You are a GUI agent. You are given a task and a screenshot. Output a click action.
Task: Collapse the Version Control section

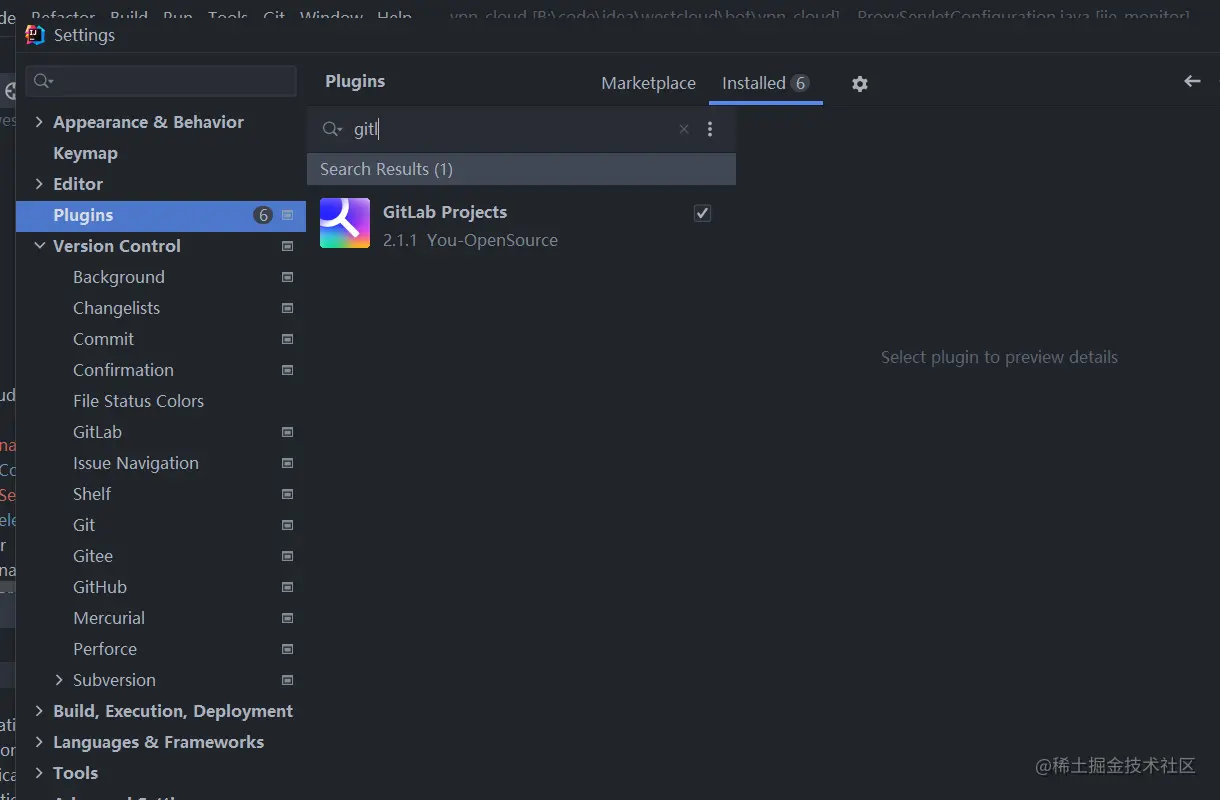39,245
